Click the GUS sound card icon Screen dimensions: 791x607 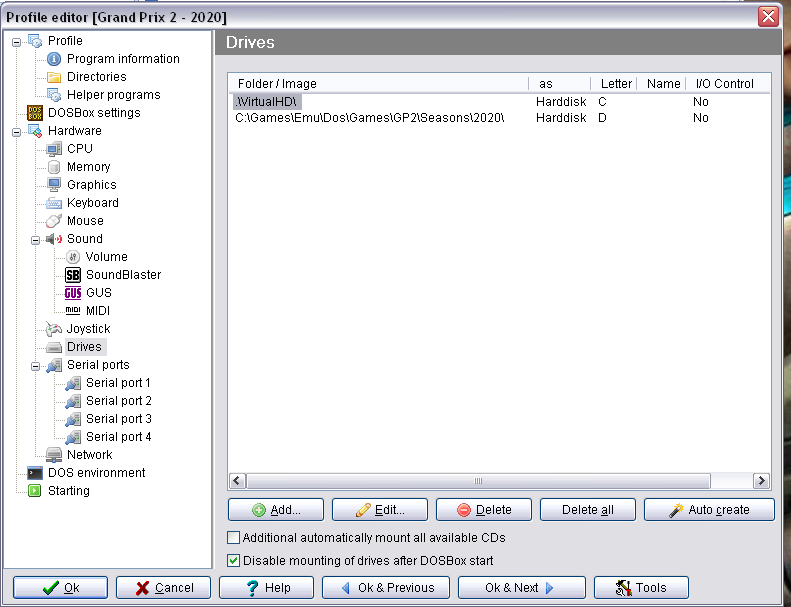73,293
